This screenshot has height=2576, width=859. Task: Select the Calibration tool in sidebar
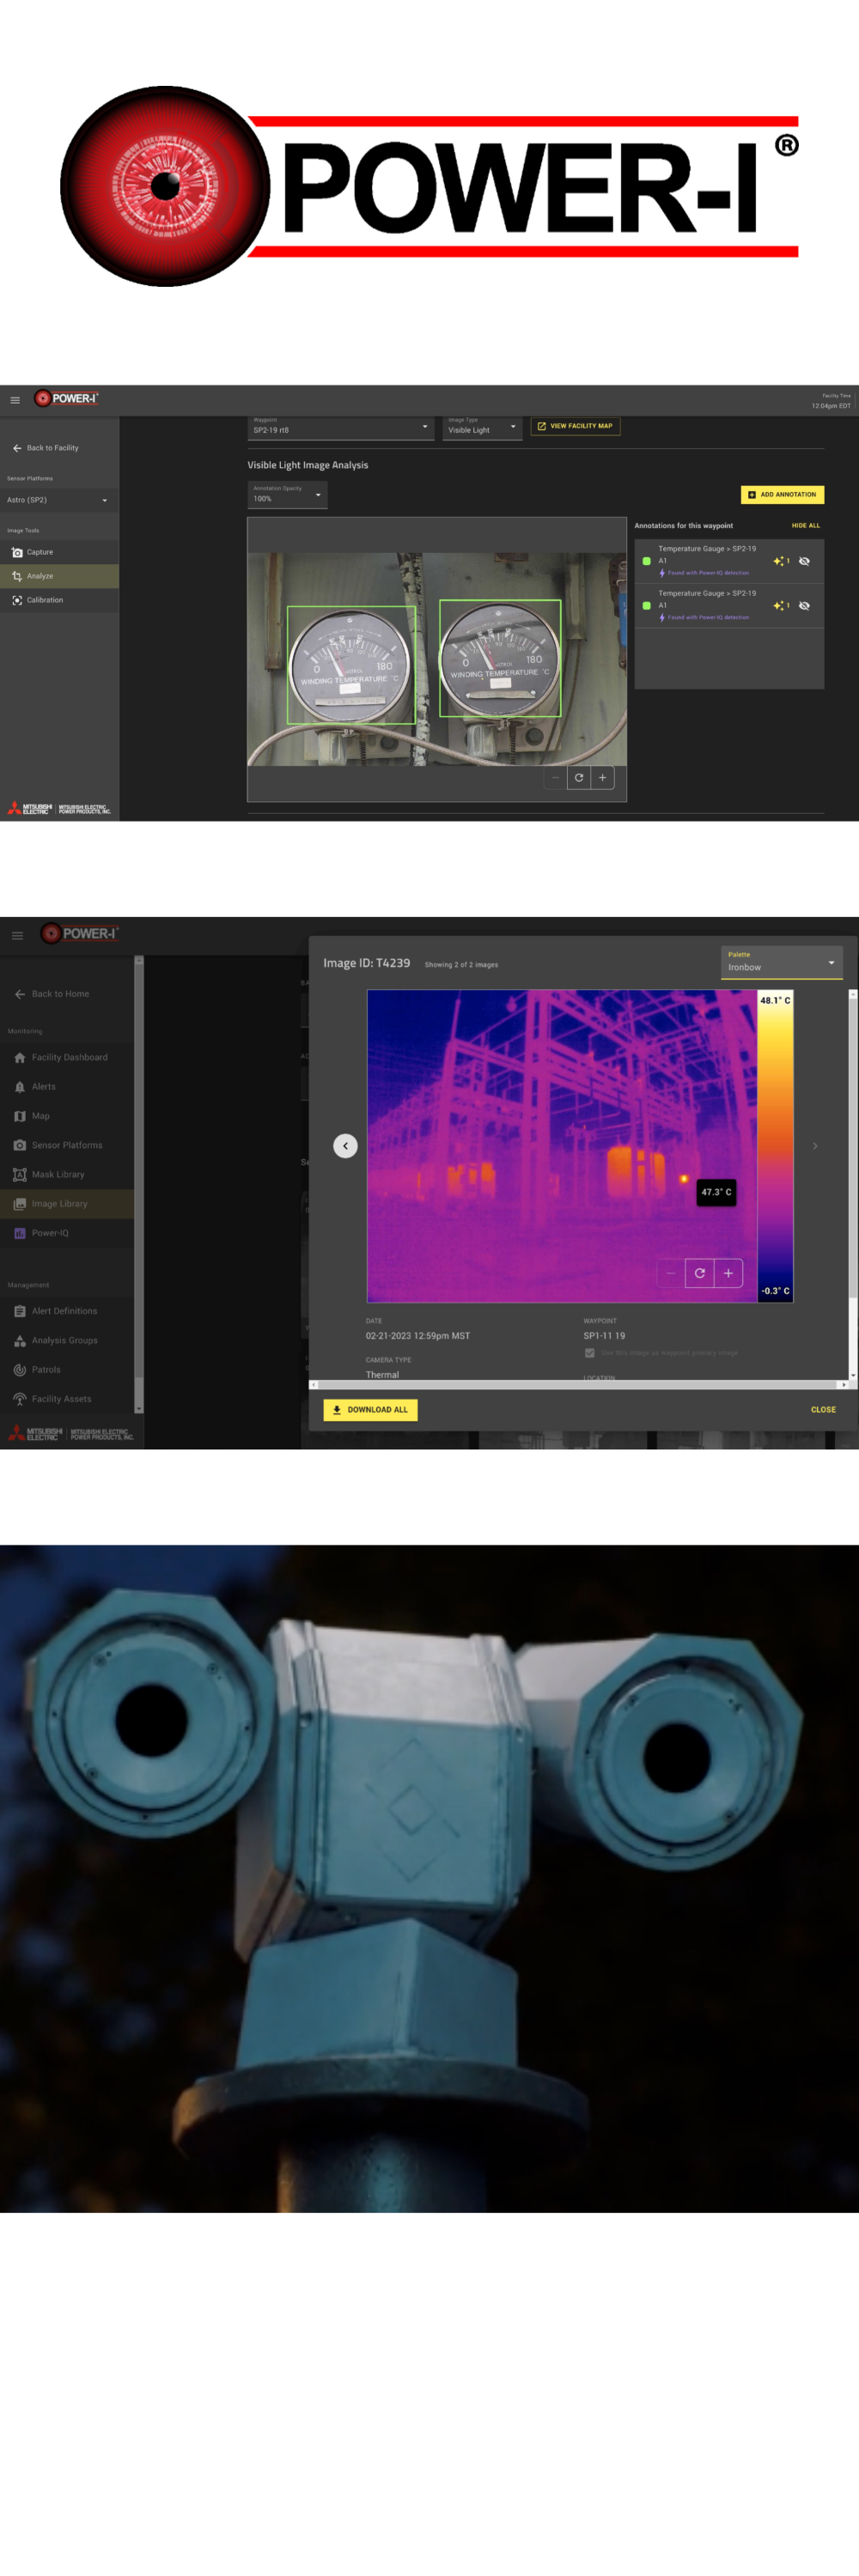point(44,600)
